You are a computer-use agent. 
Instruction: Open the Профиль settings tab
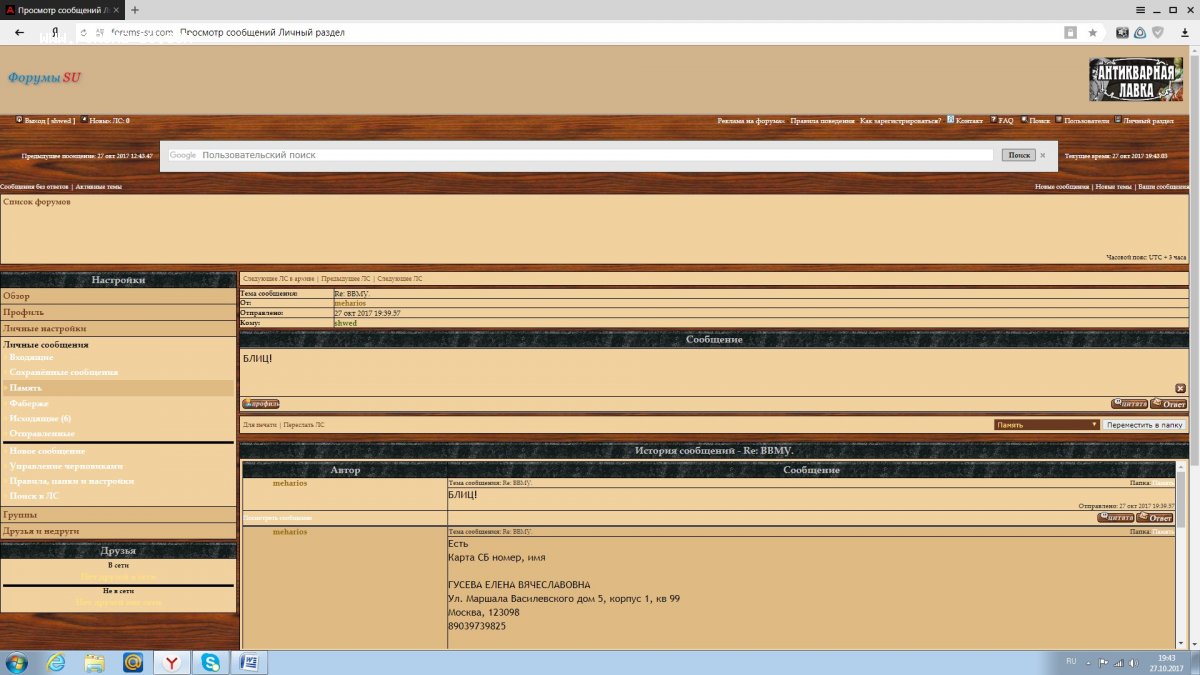(23, 312)
